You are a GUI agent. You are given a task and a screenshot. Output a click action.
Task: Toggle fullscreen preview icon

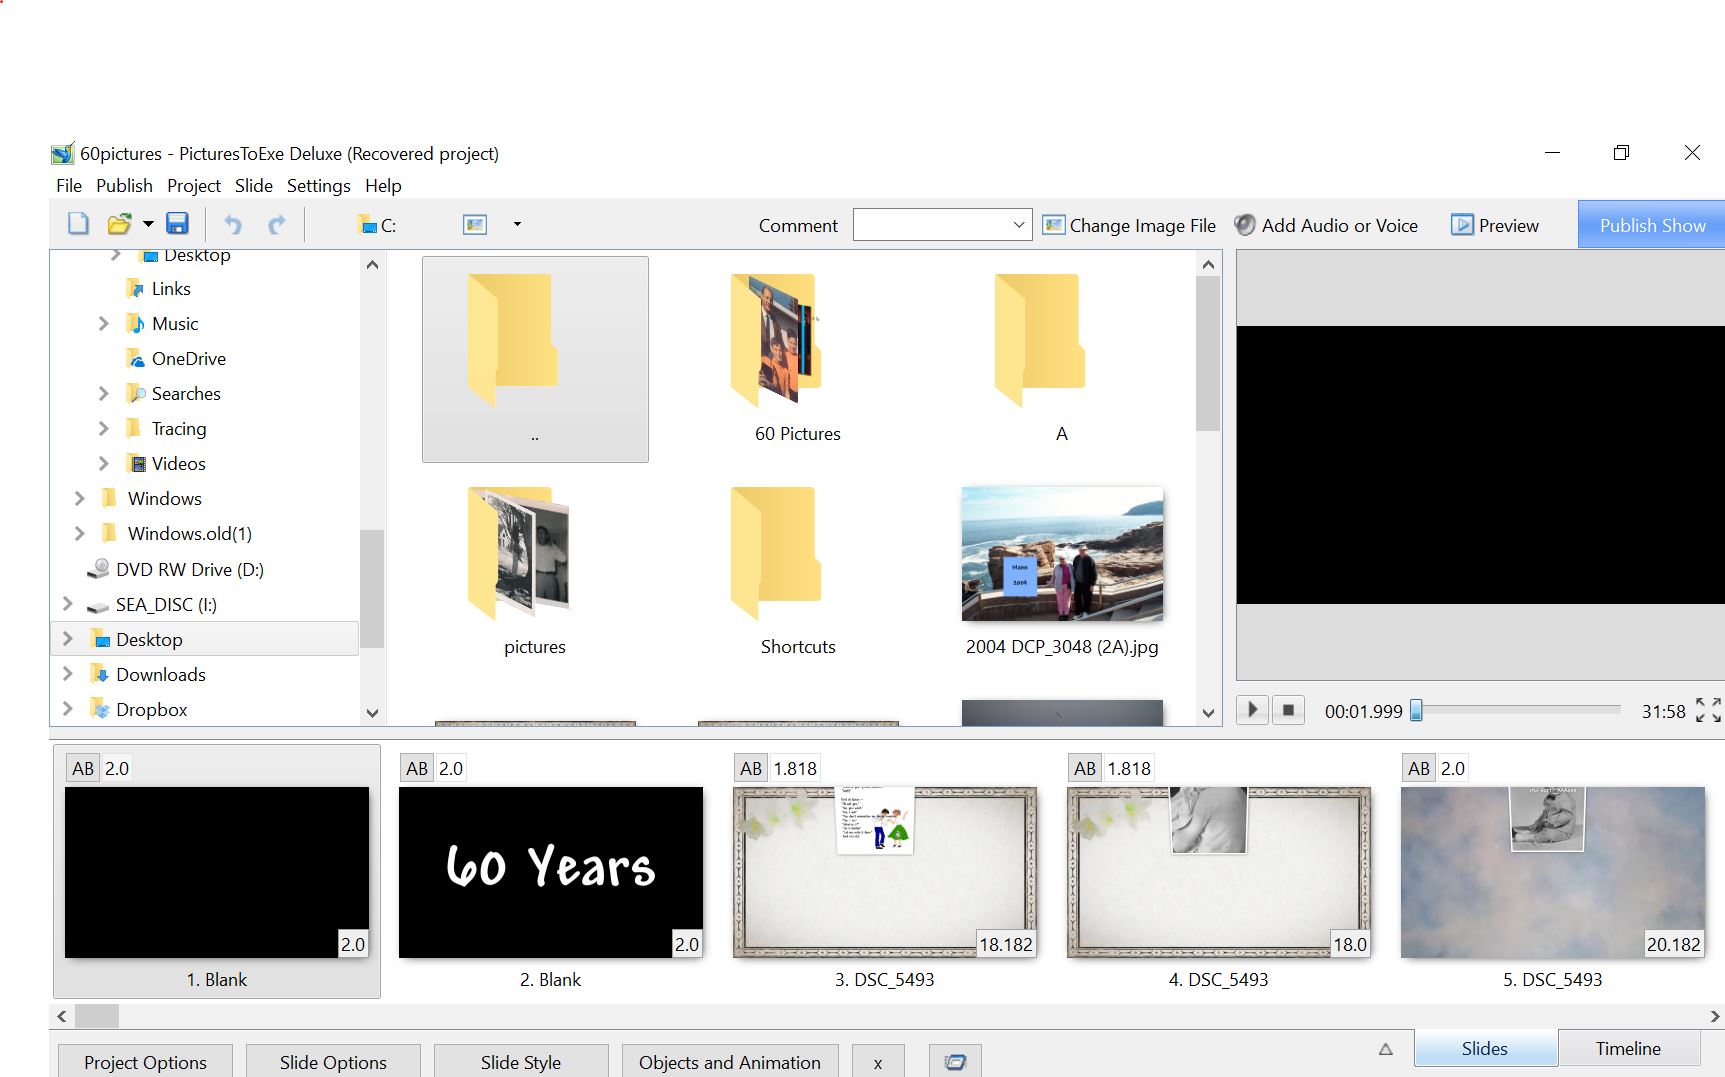pos(1708,710)
